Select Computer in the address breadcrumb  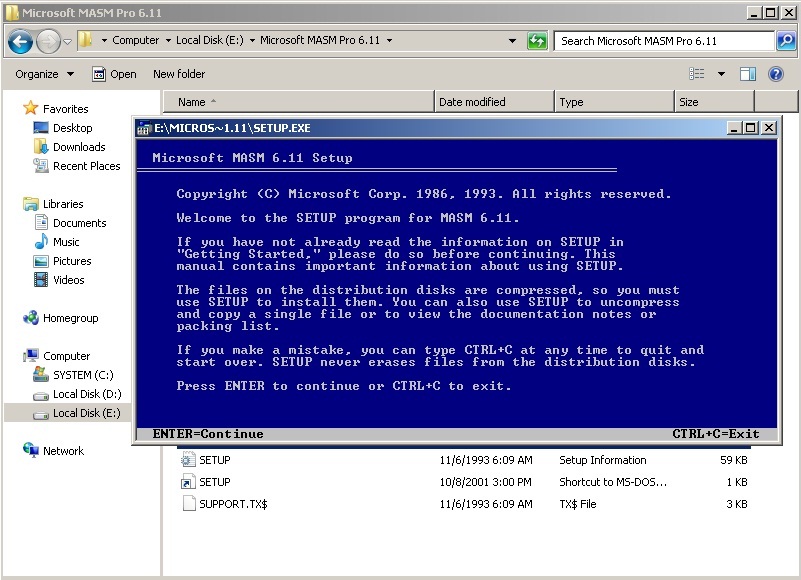(x=135, y=40)
